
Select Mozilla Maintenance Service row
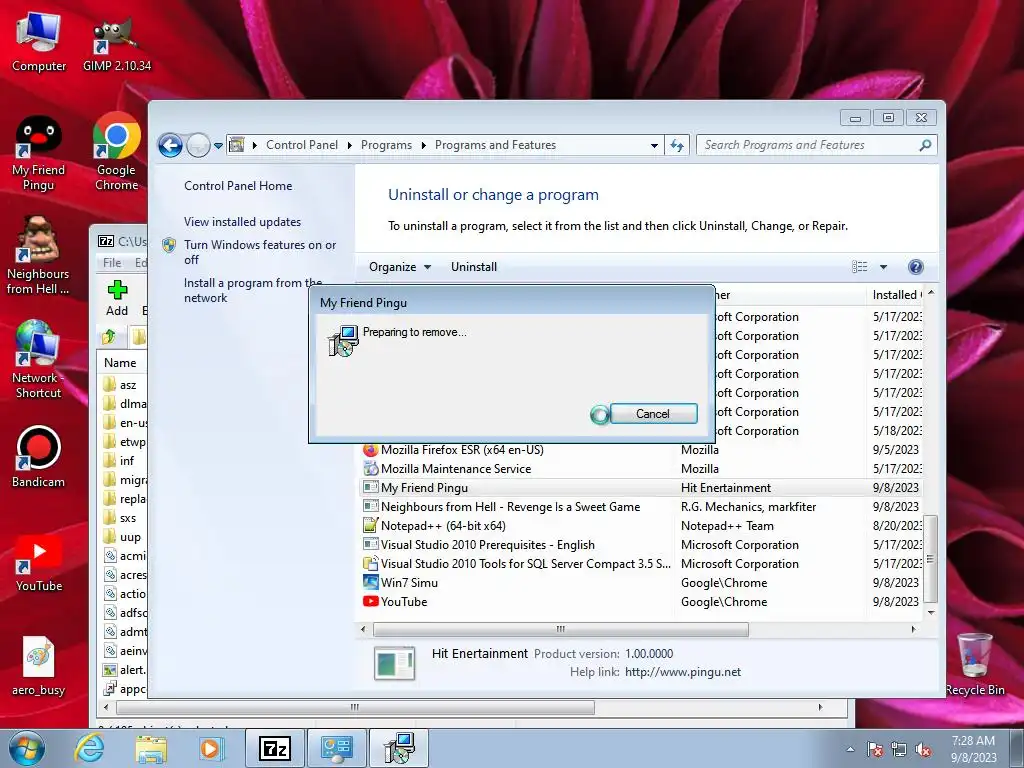click(x=641, y=469)
